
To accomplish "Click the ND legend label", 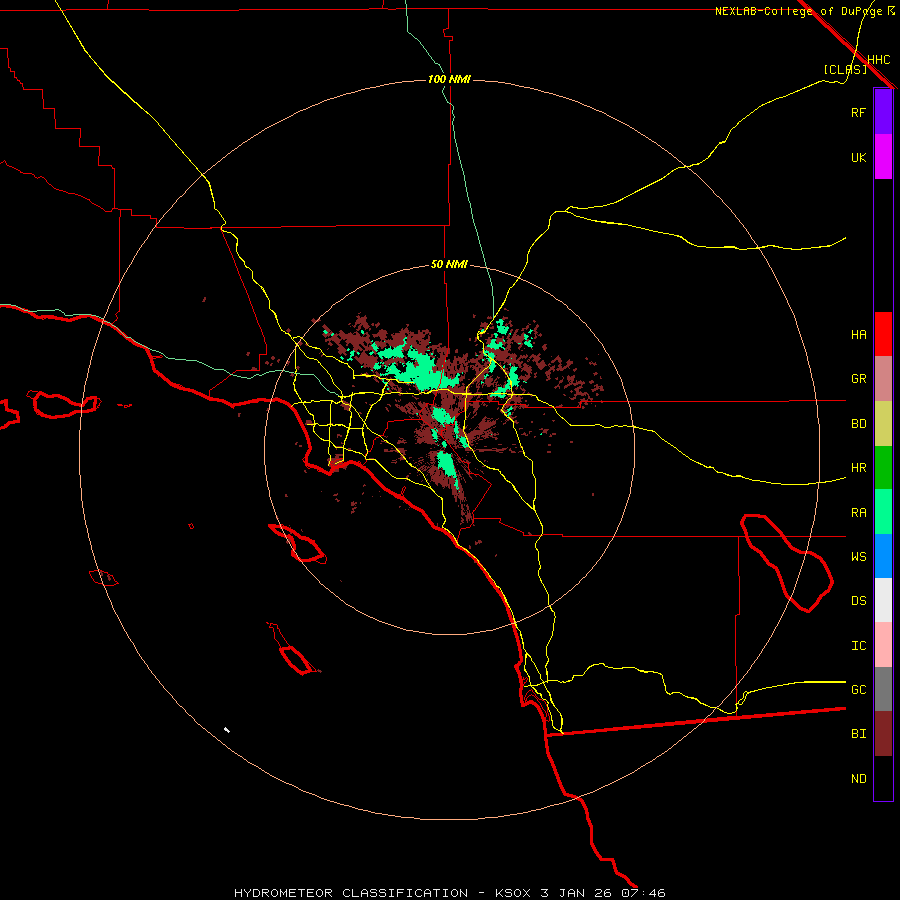I will 858,779.
